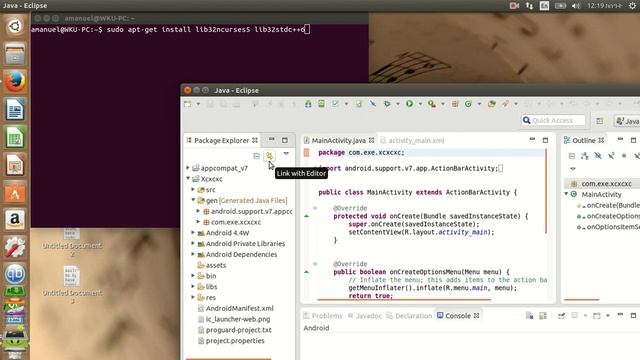The image size is (640, 360).
Task: Click the terminal command line
Action: tap(171, 29)
